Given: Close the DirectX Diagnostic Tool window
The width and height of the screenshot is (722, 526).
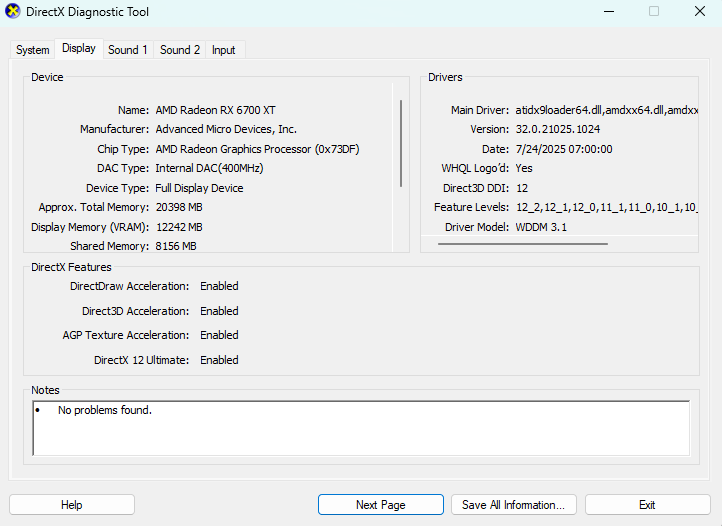Looking at the screenshot, I should pyautogui.click(x=700, y=12).
